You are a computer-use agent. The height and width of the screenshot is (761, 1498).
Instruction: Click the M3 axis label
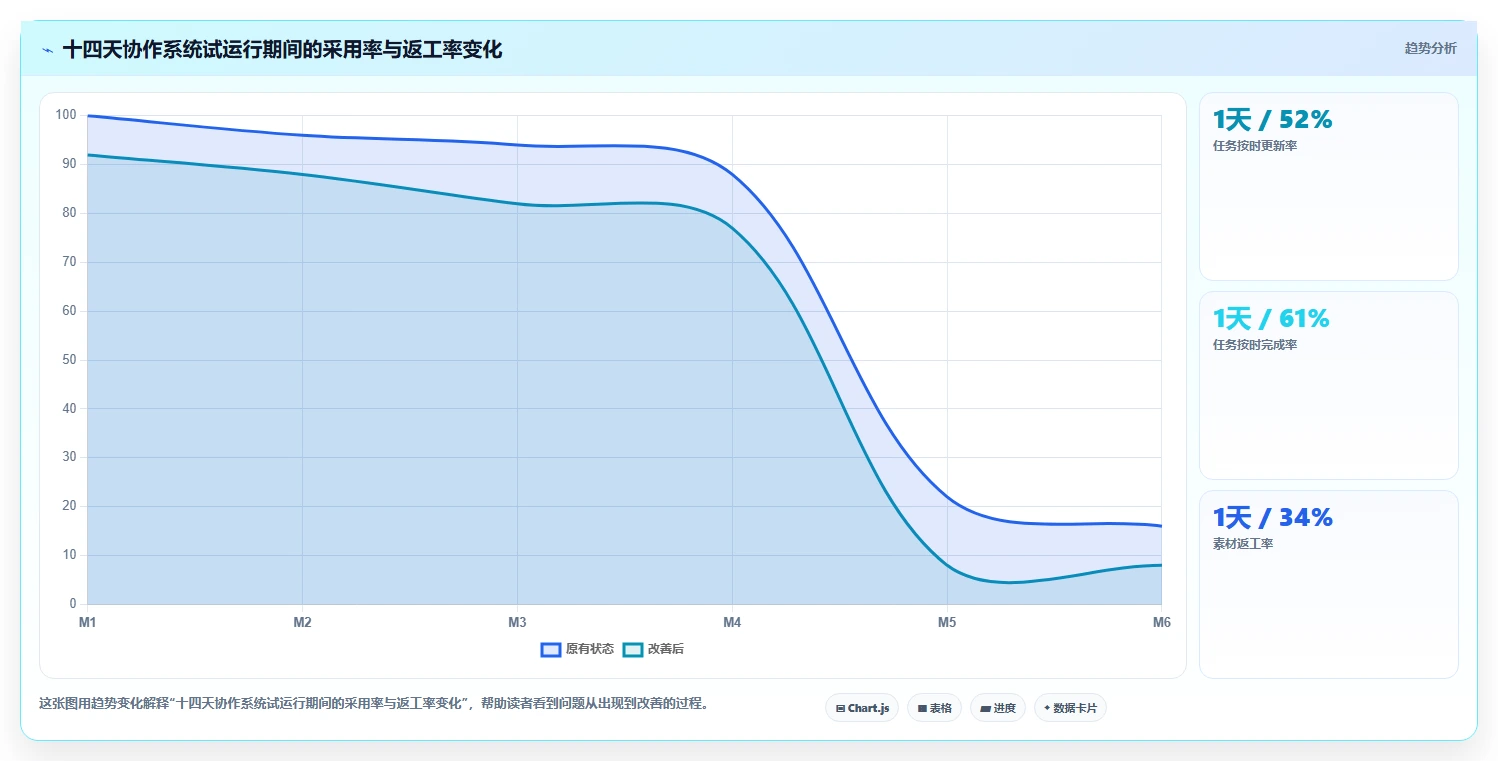coord(517,622)
